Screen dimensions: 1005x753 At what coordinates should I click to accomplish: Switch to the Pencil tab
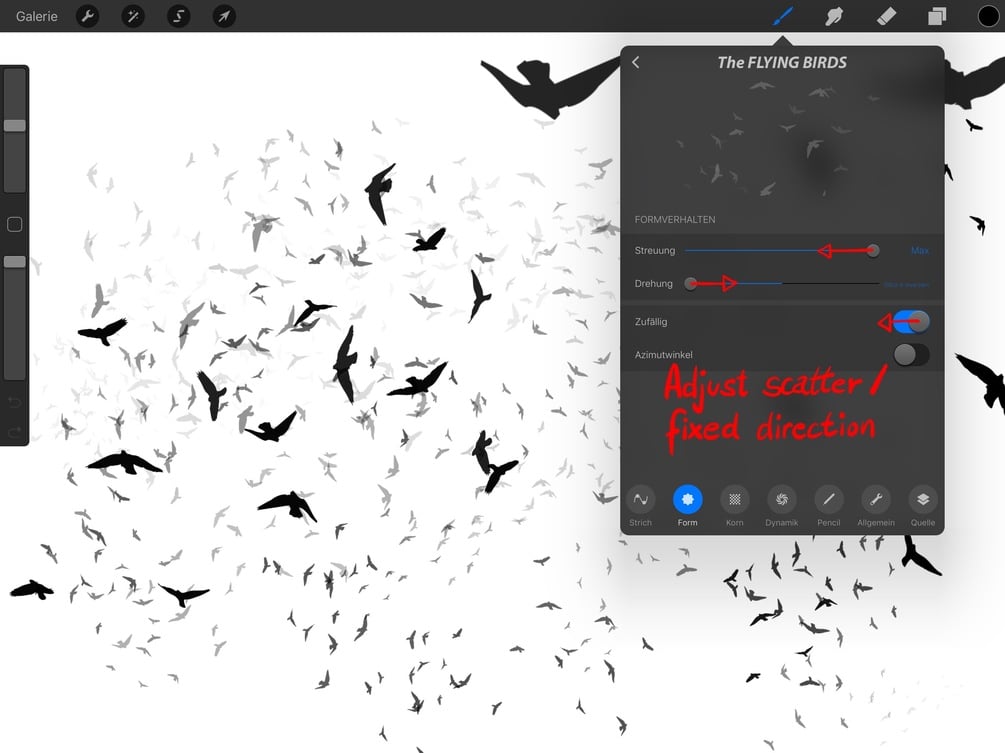(x=829, y=506)
